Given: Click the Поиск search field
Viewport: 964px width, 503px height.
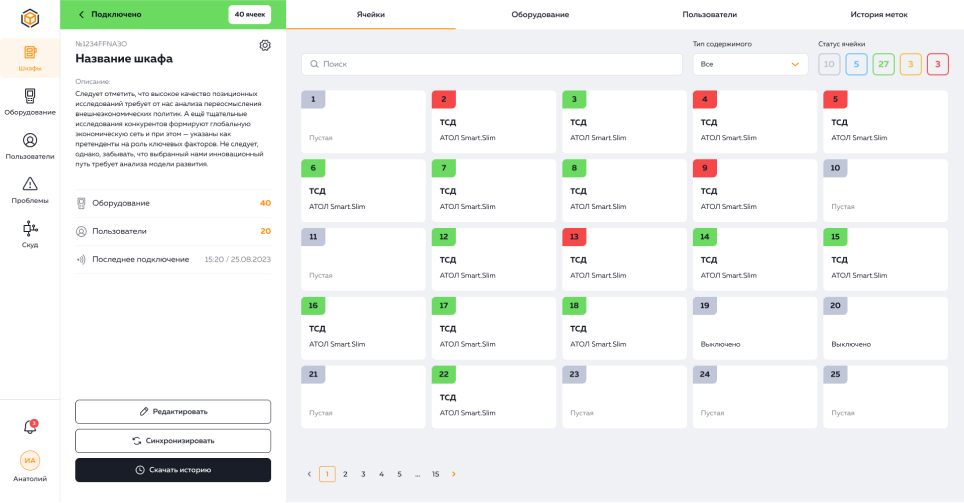Looking at the screenshot, I should pos(491,64).
